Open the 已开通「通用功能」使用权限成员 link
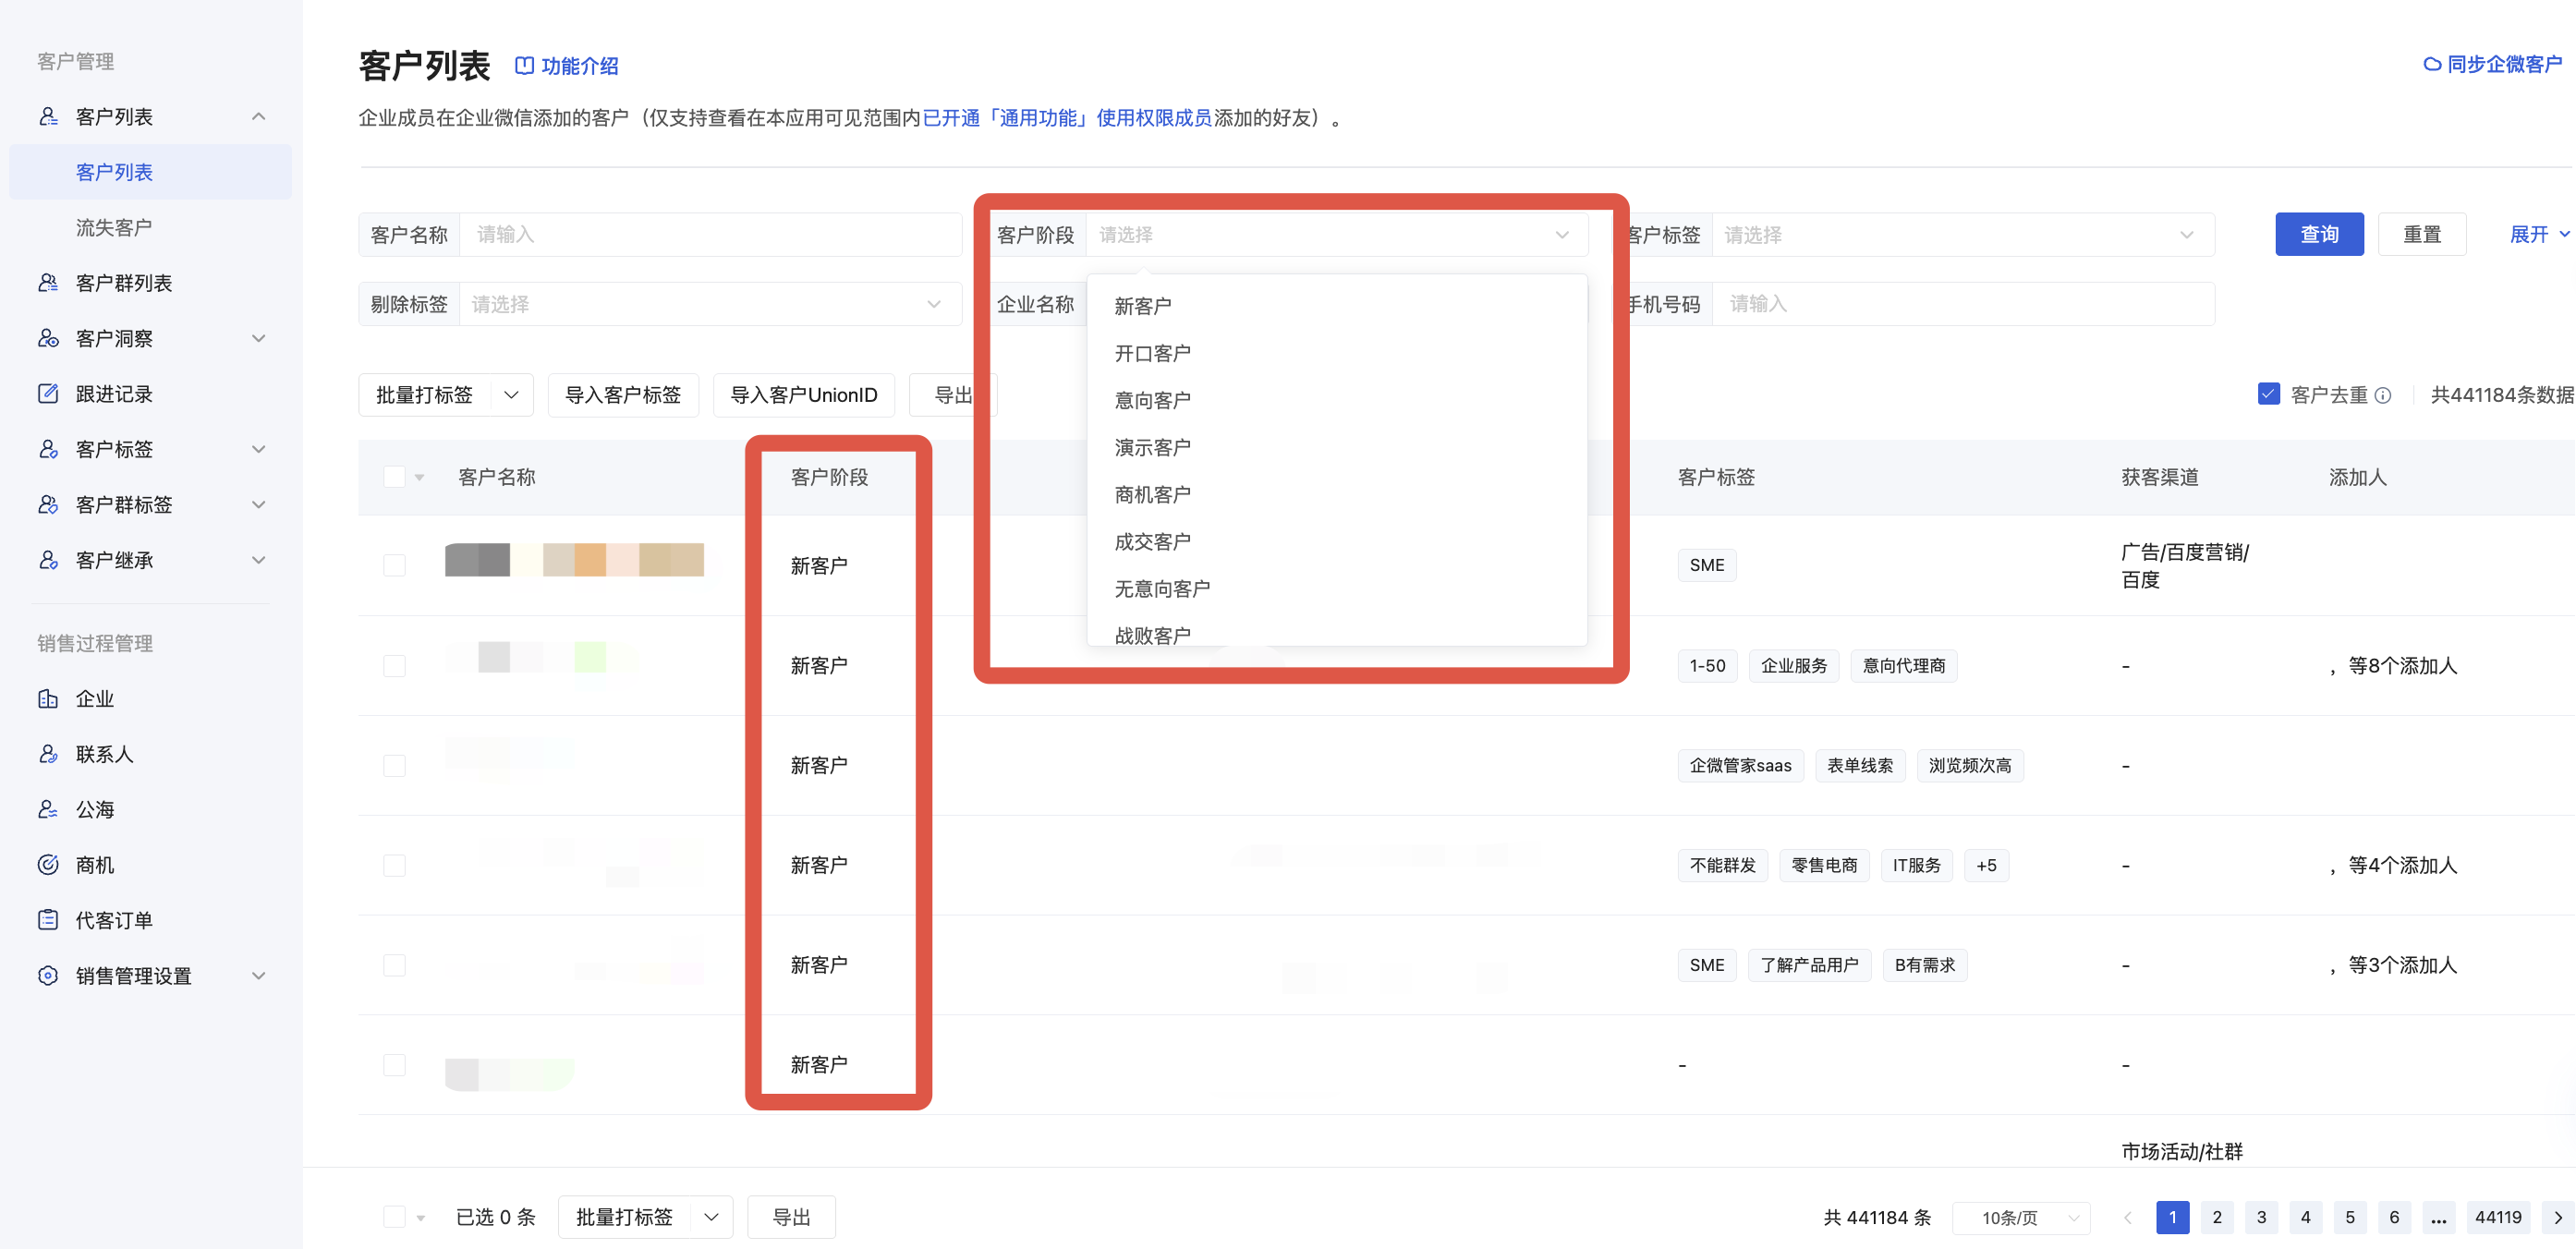 point(1066,118)
